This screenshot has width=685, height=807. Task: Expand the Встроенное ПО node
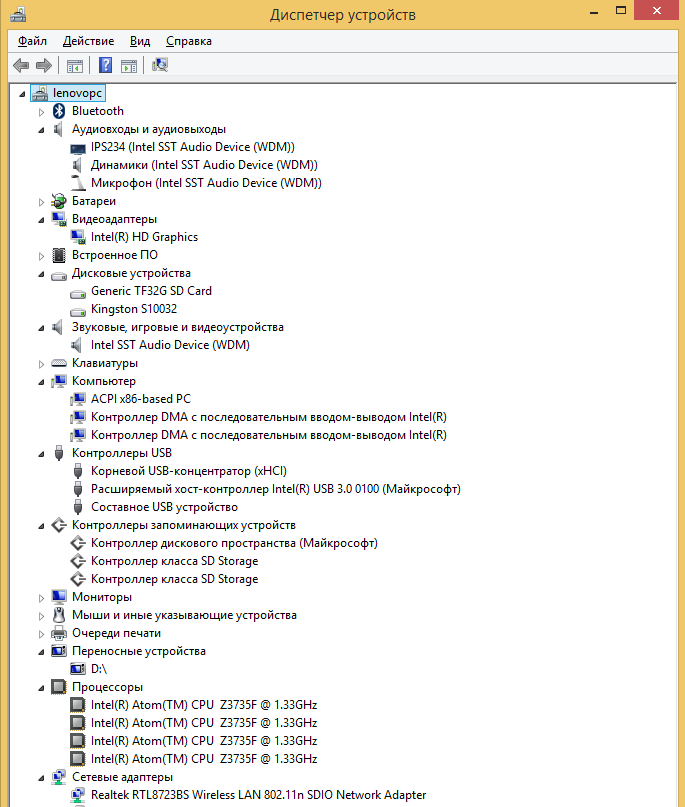tap(41, 256)
